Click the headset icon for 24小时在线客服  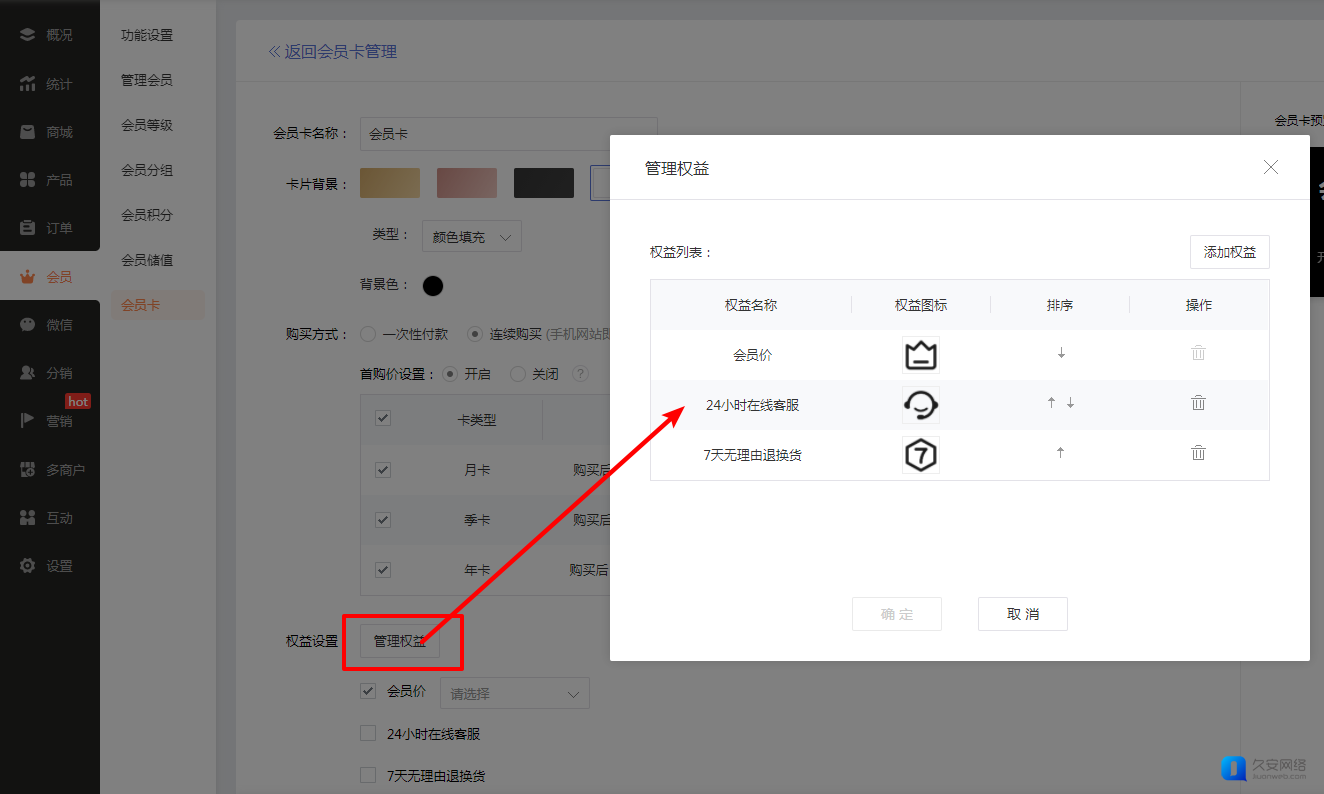pyautogui.click(x=920, y=405)
